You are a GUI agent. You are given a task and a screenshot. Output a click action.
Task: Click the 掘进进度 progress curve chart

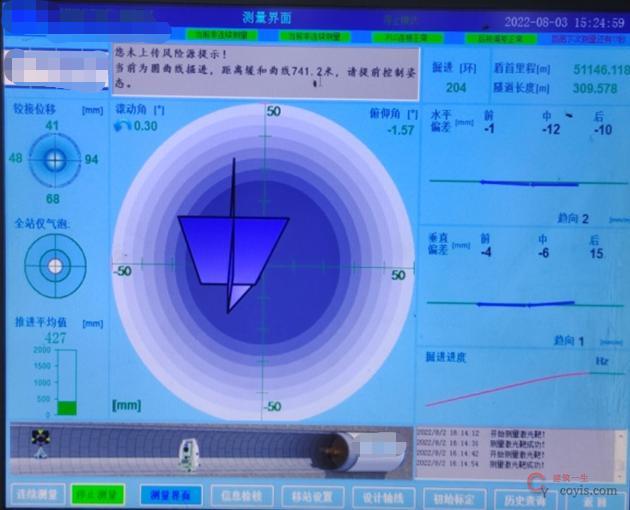click(525, 388)
